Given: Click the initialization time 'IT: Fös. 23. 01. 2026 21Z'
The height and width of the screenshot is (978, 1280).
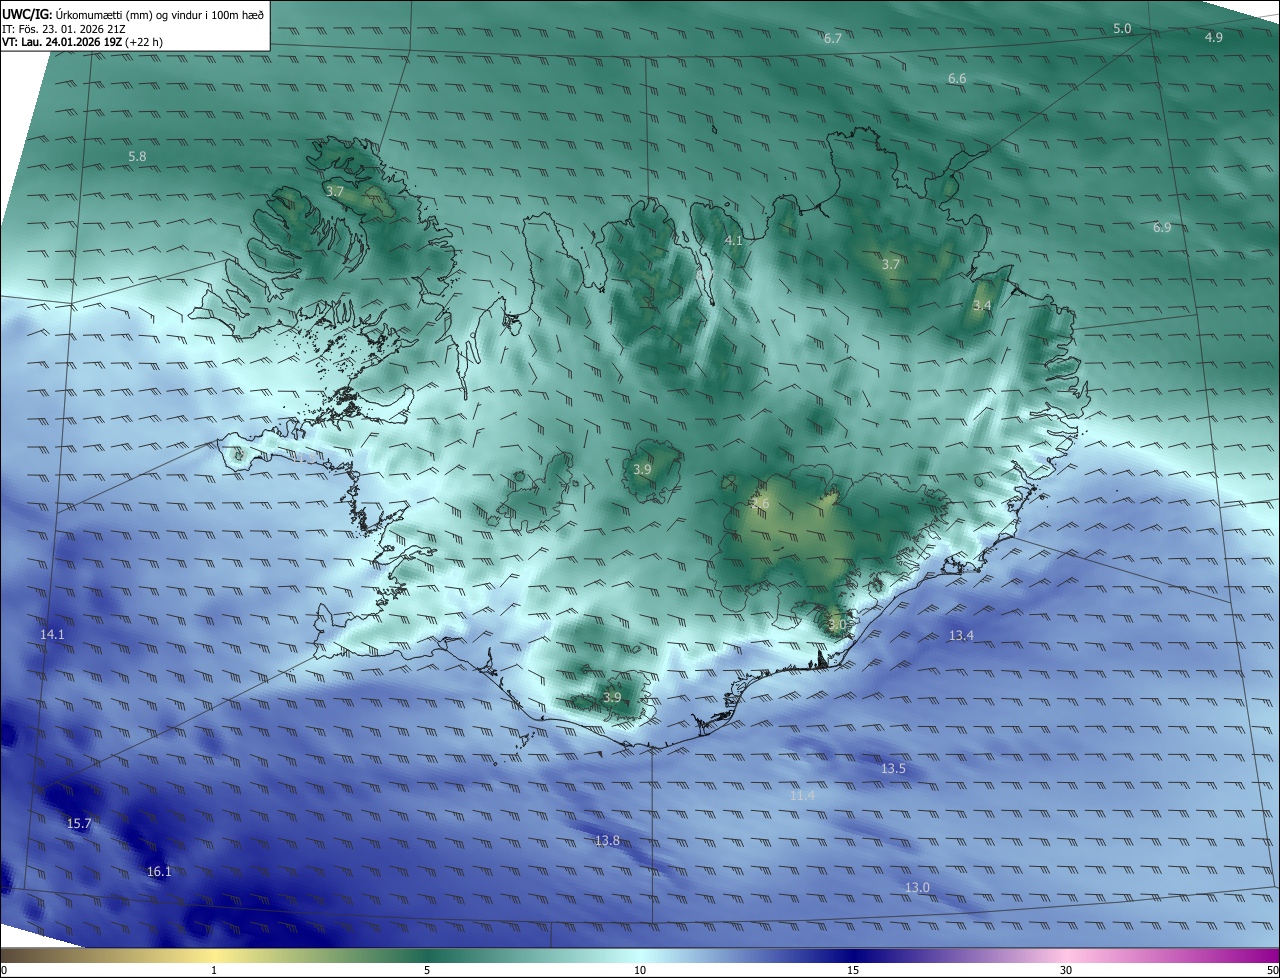Looking at the screenshot, I should (63, 29).
